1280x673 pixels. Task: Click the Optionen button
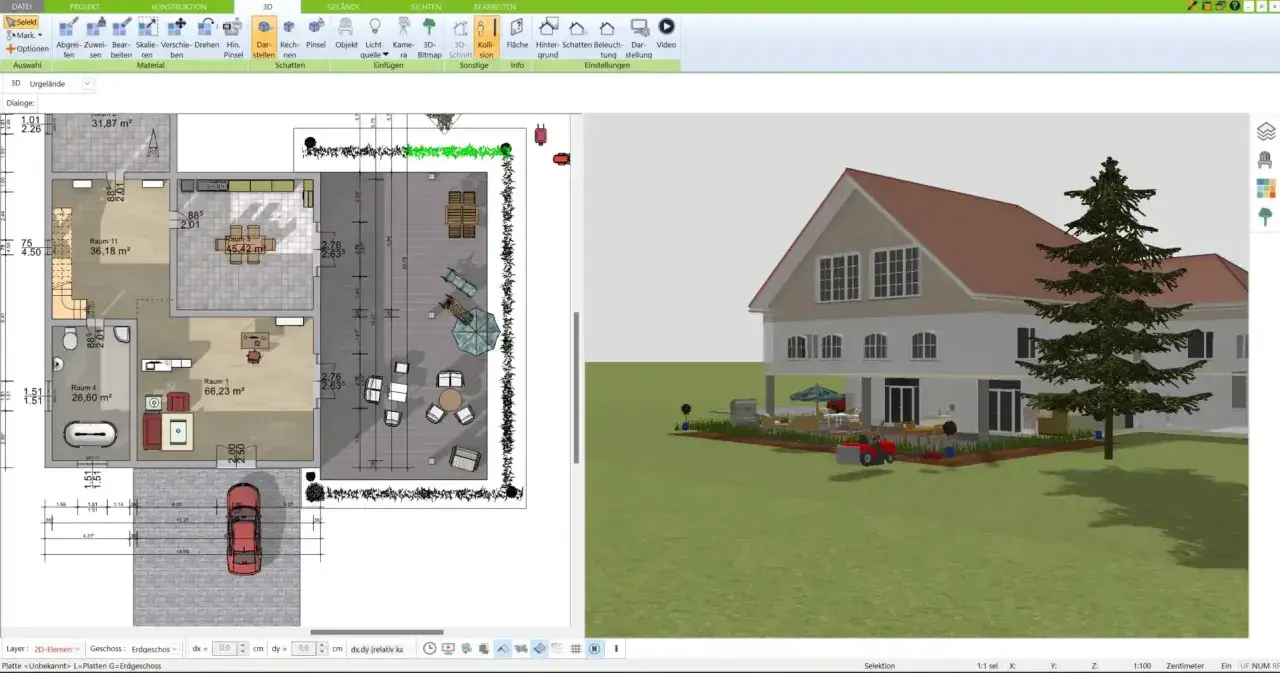point(27,48)
